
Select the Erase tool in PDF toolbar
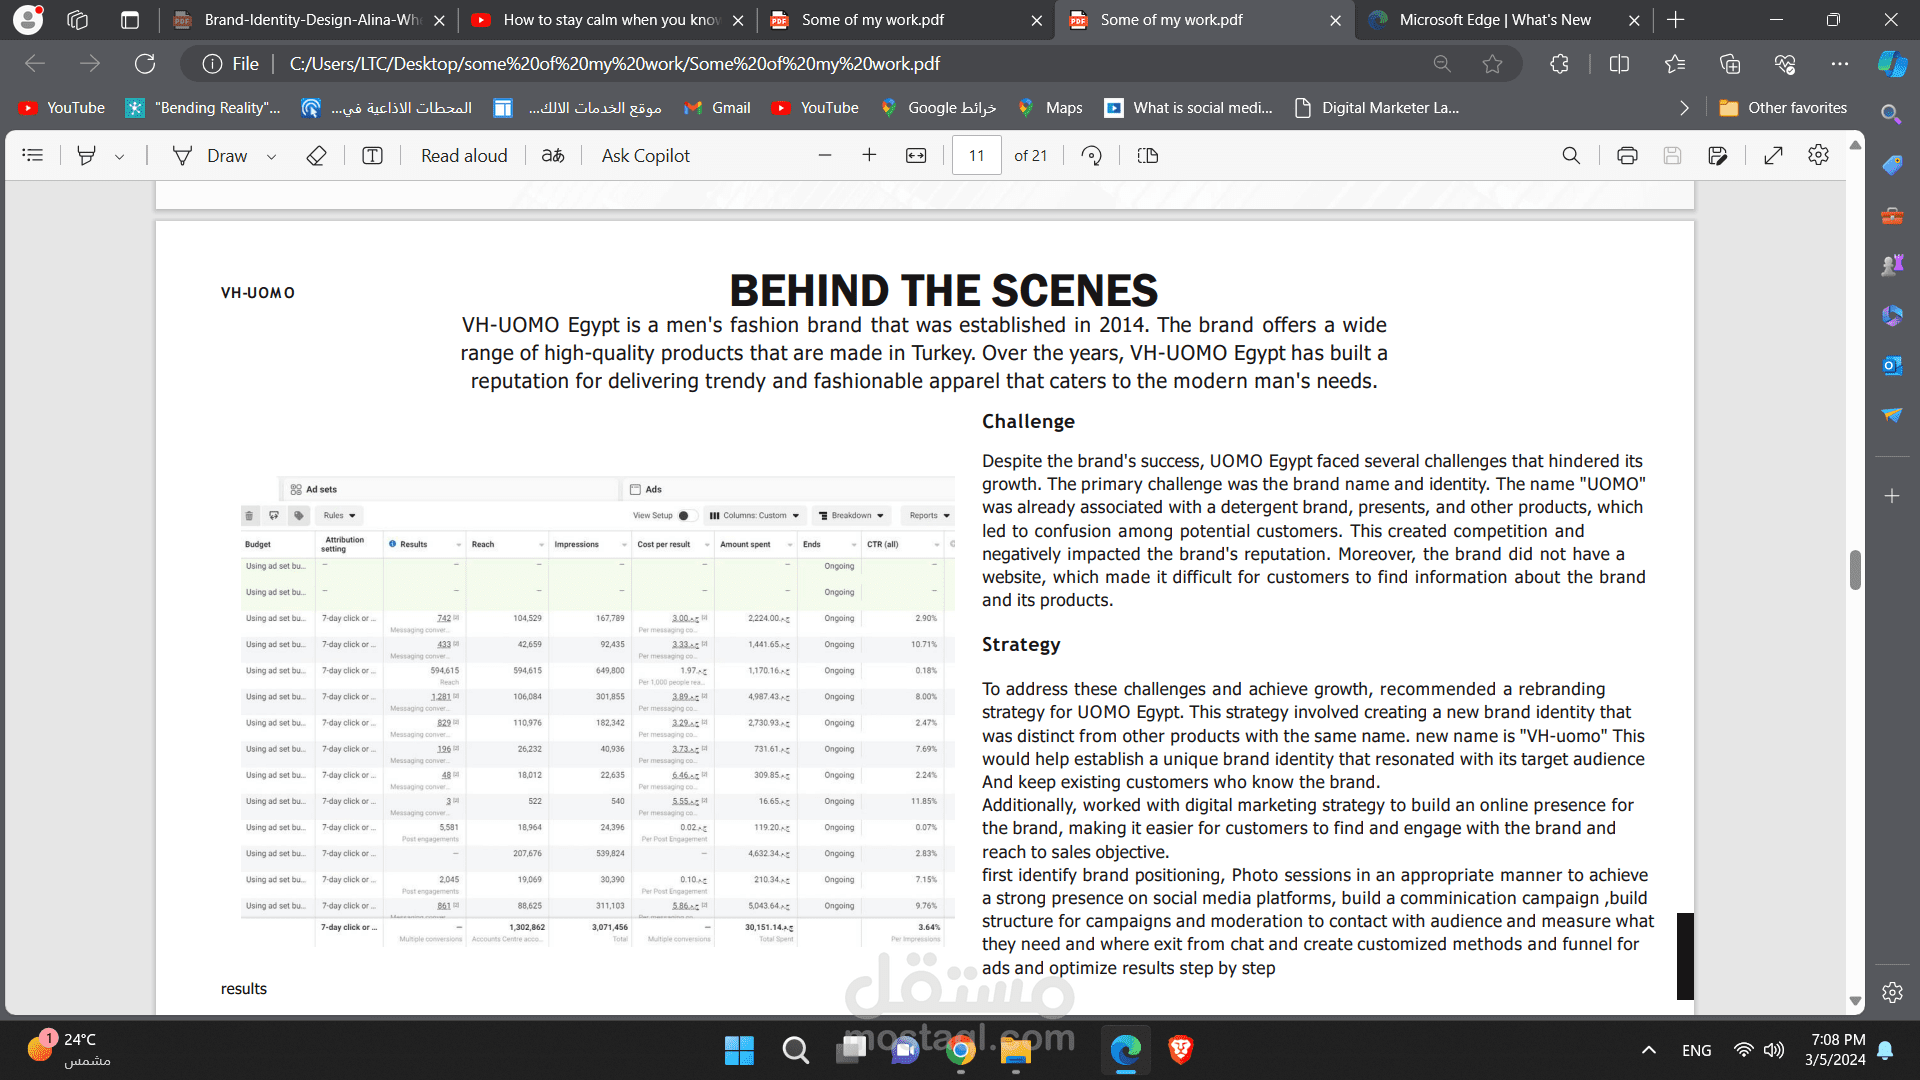click(x=316, y=155)
